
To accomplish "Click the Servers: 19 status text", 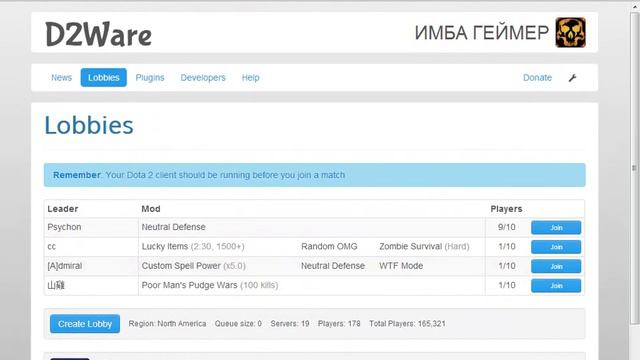I will coord(290,324).
